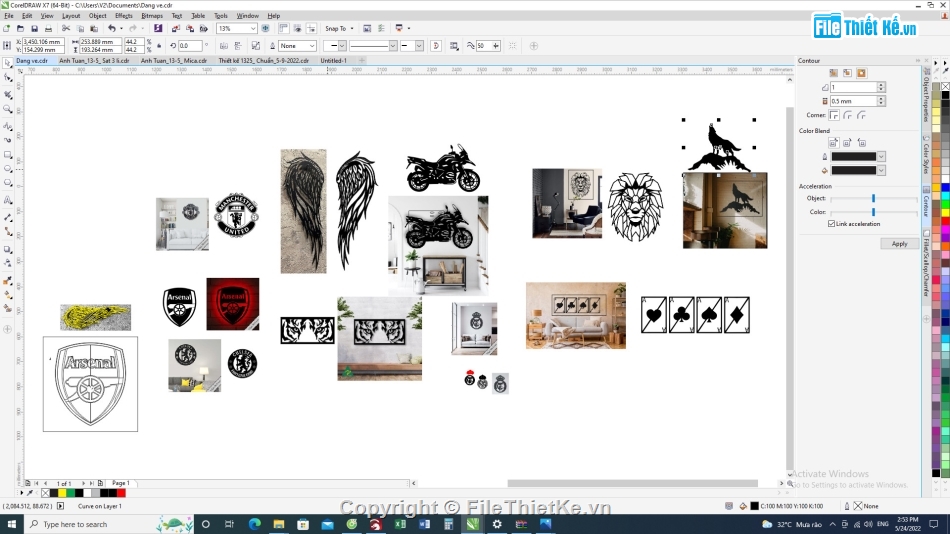Select linear contour color blend icon
Viewport: 950px width, 534px height.
click(x=834, y=143)
